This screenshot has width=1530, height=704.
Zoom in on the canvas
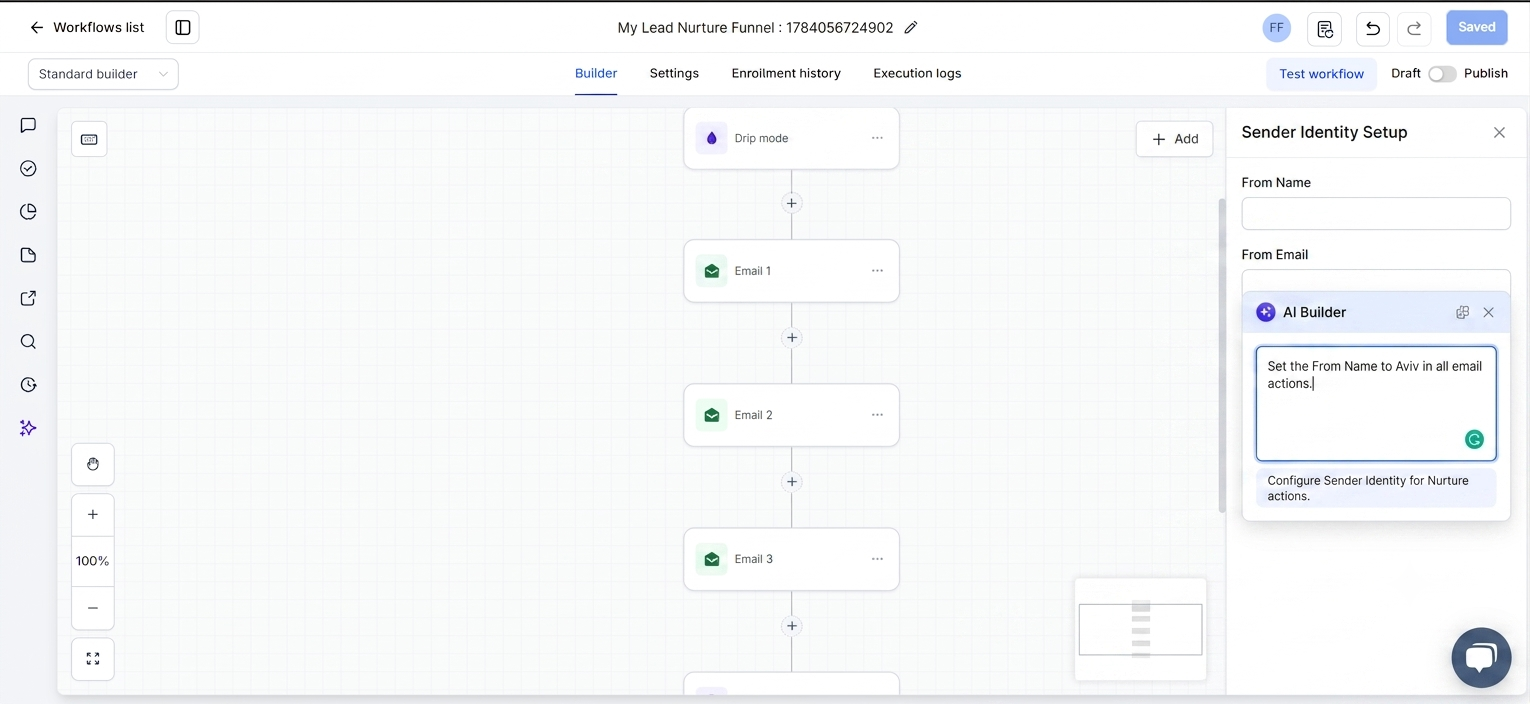93,515
